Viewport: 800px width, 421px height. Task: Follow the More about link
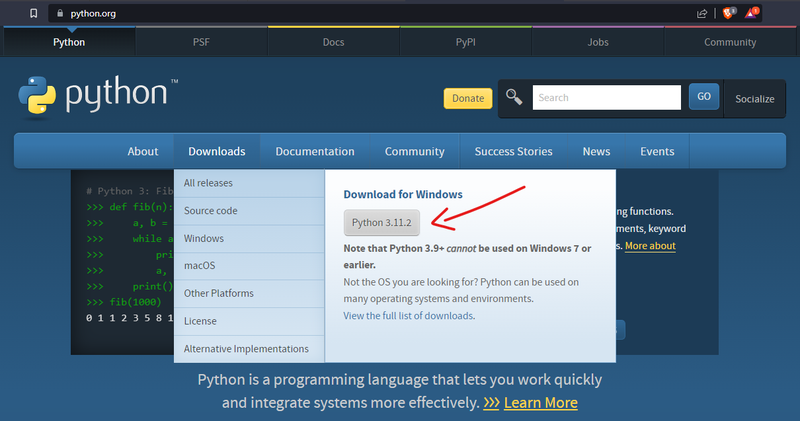(x=650, y=246)
